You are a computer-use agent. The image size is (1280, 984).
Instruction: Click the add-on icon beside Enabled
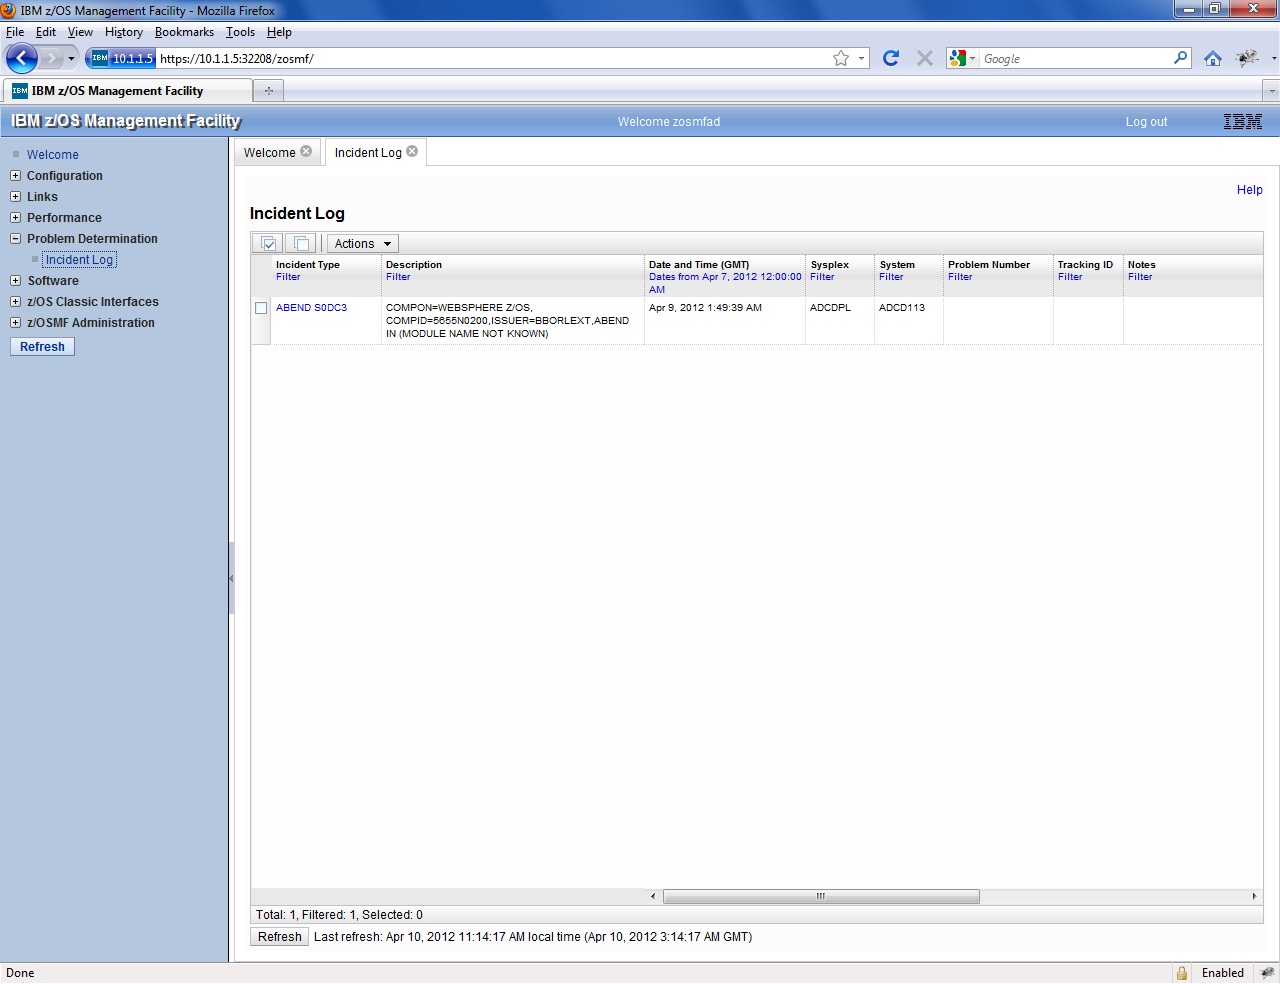(1267, 973)
